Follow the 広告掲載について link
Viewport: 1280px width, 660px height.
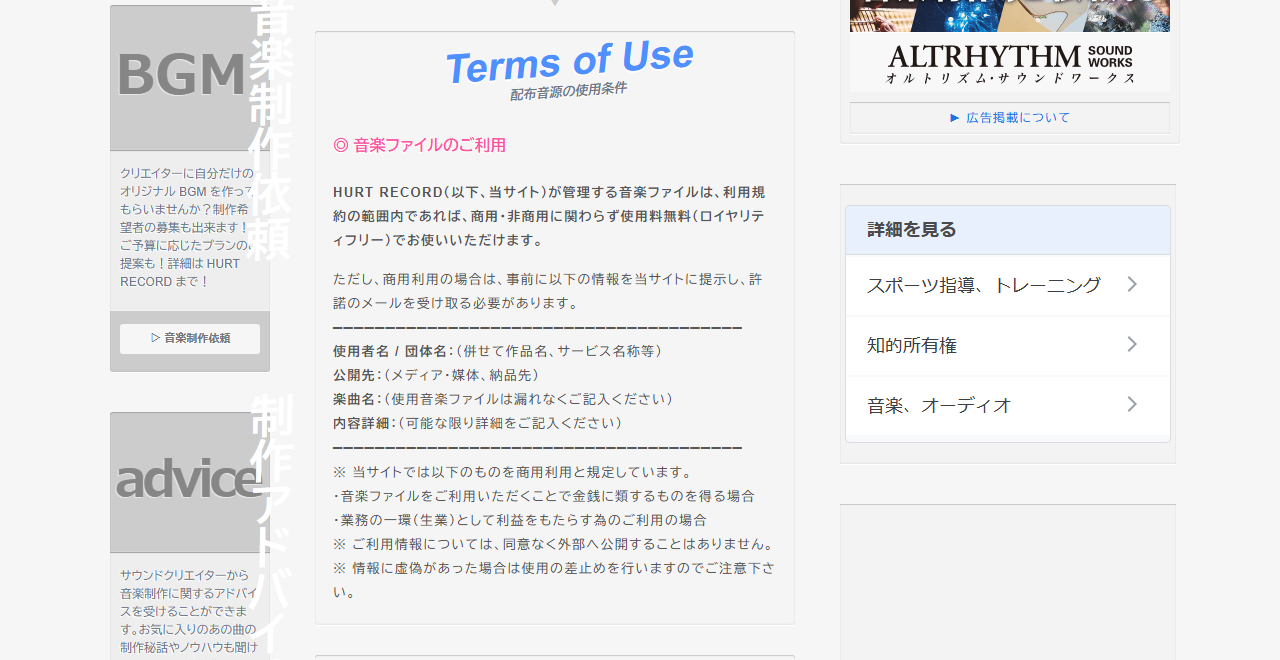pos(1010,118)
